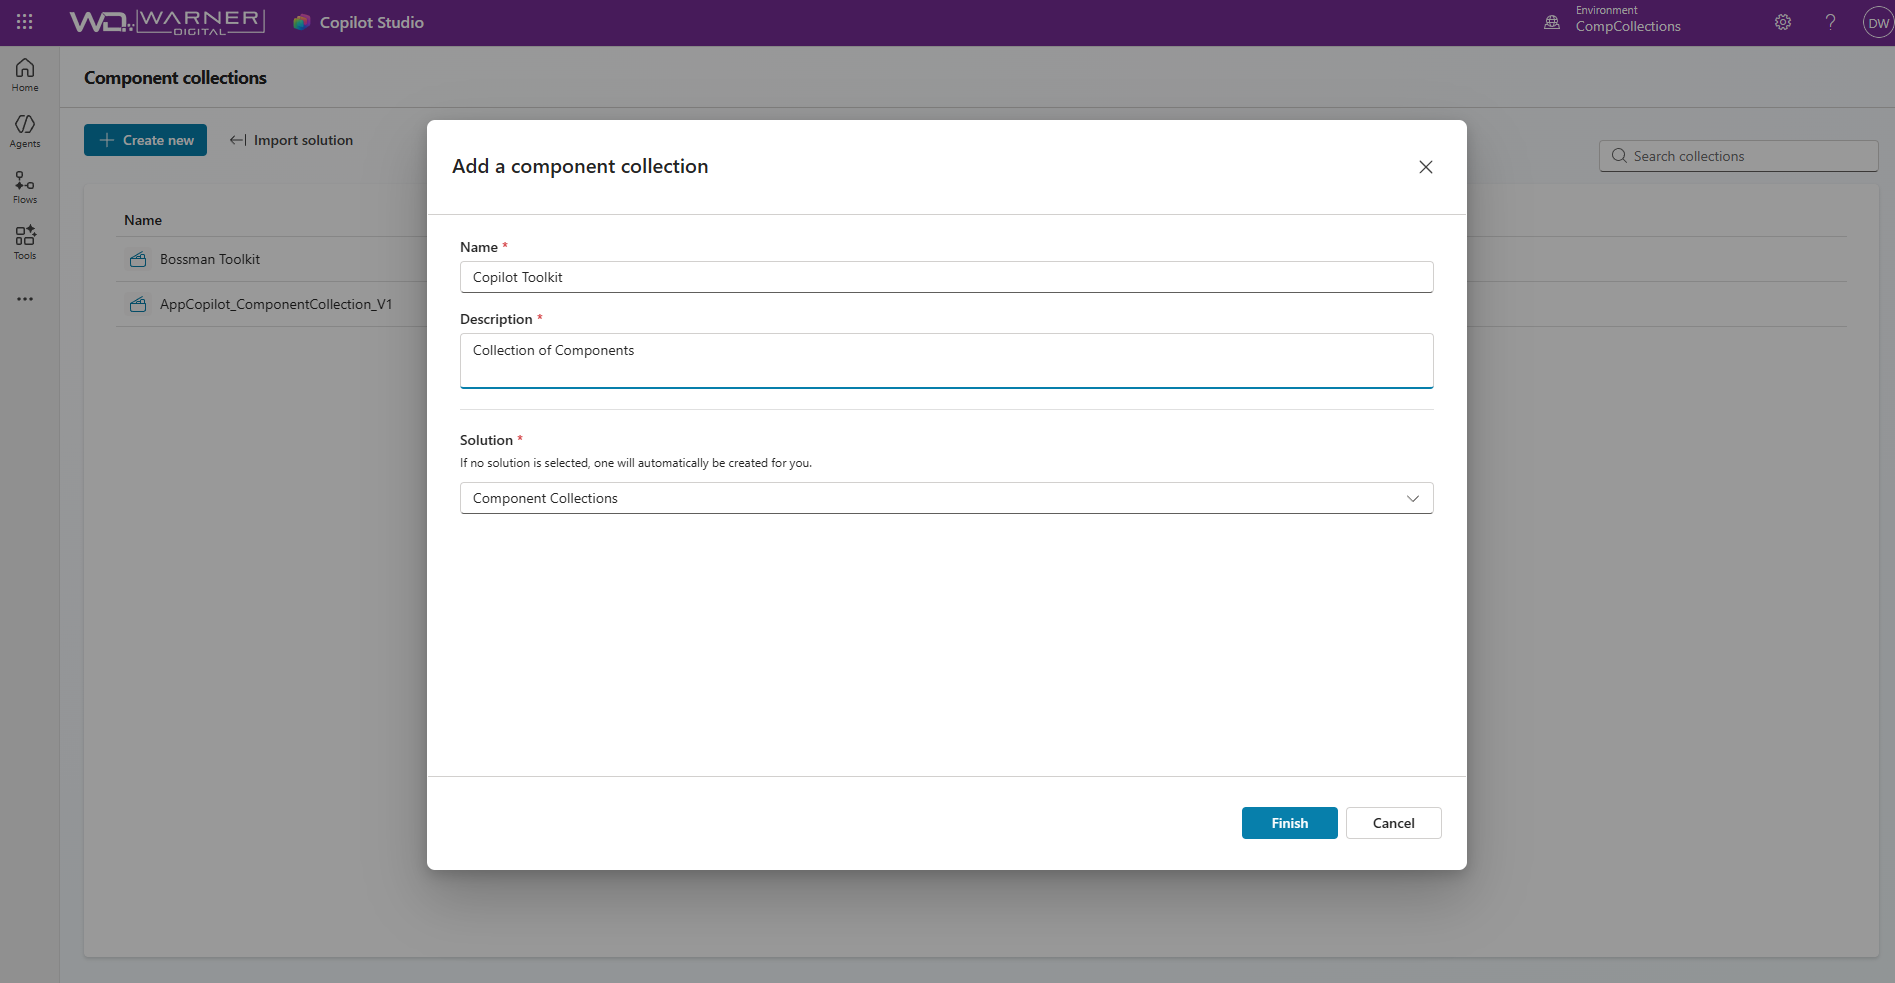Screen dimensions: 1895x983
Task: Click into the Description text area
Action: [x=946, y=360]
